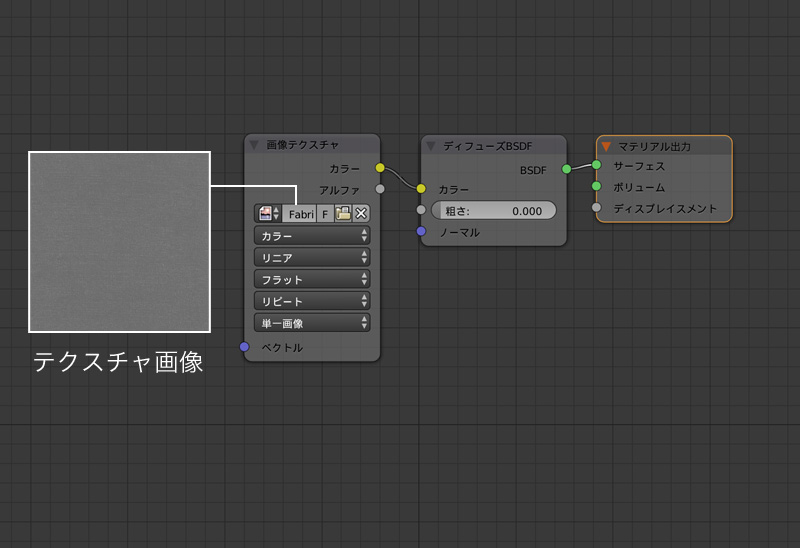
Task: Open the 単一画像 source dropdown
Action: (x=312, y=323)
